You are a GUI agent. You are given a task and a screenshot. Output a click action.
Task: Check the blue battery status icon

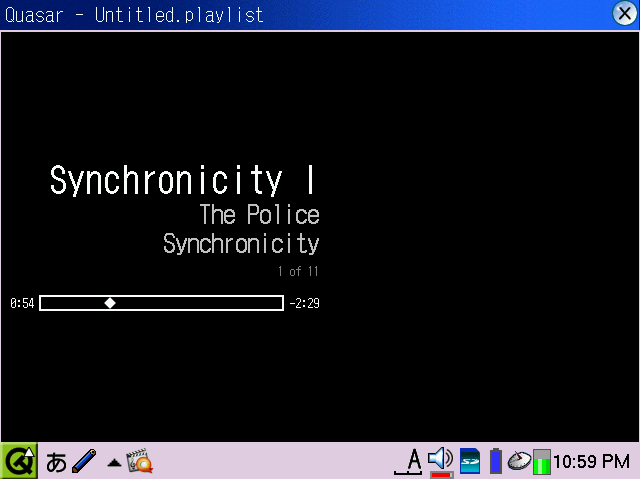click(x=496, y=461)
